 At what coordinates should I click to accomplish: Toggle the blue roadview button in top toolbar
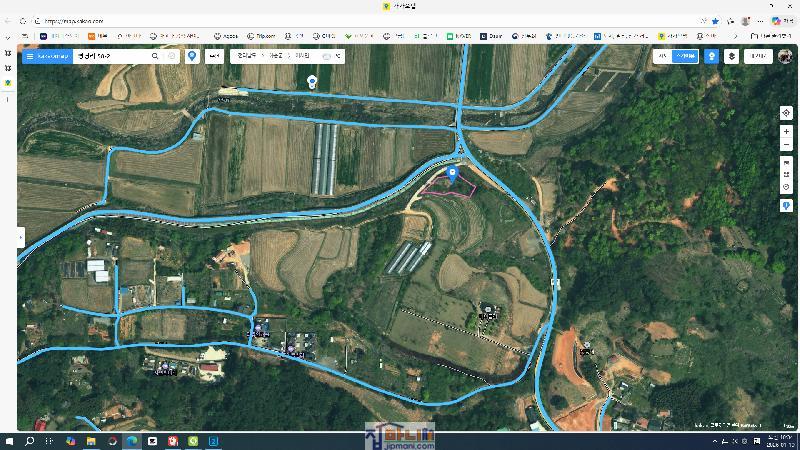pos(711,56)
